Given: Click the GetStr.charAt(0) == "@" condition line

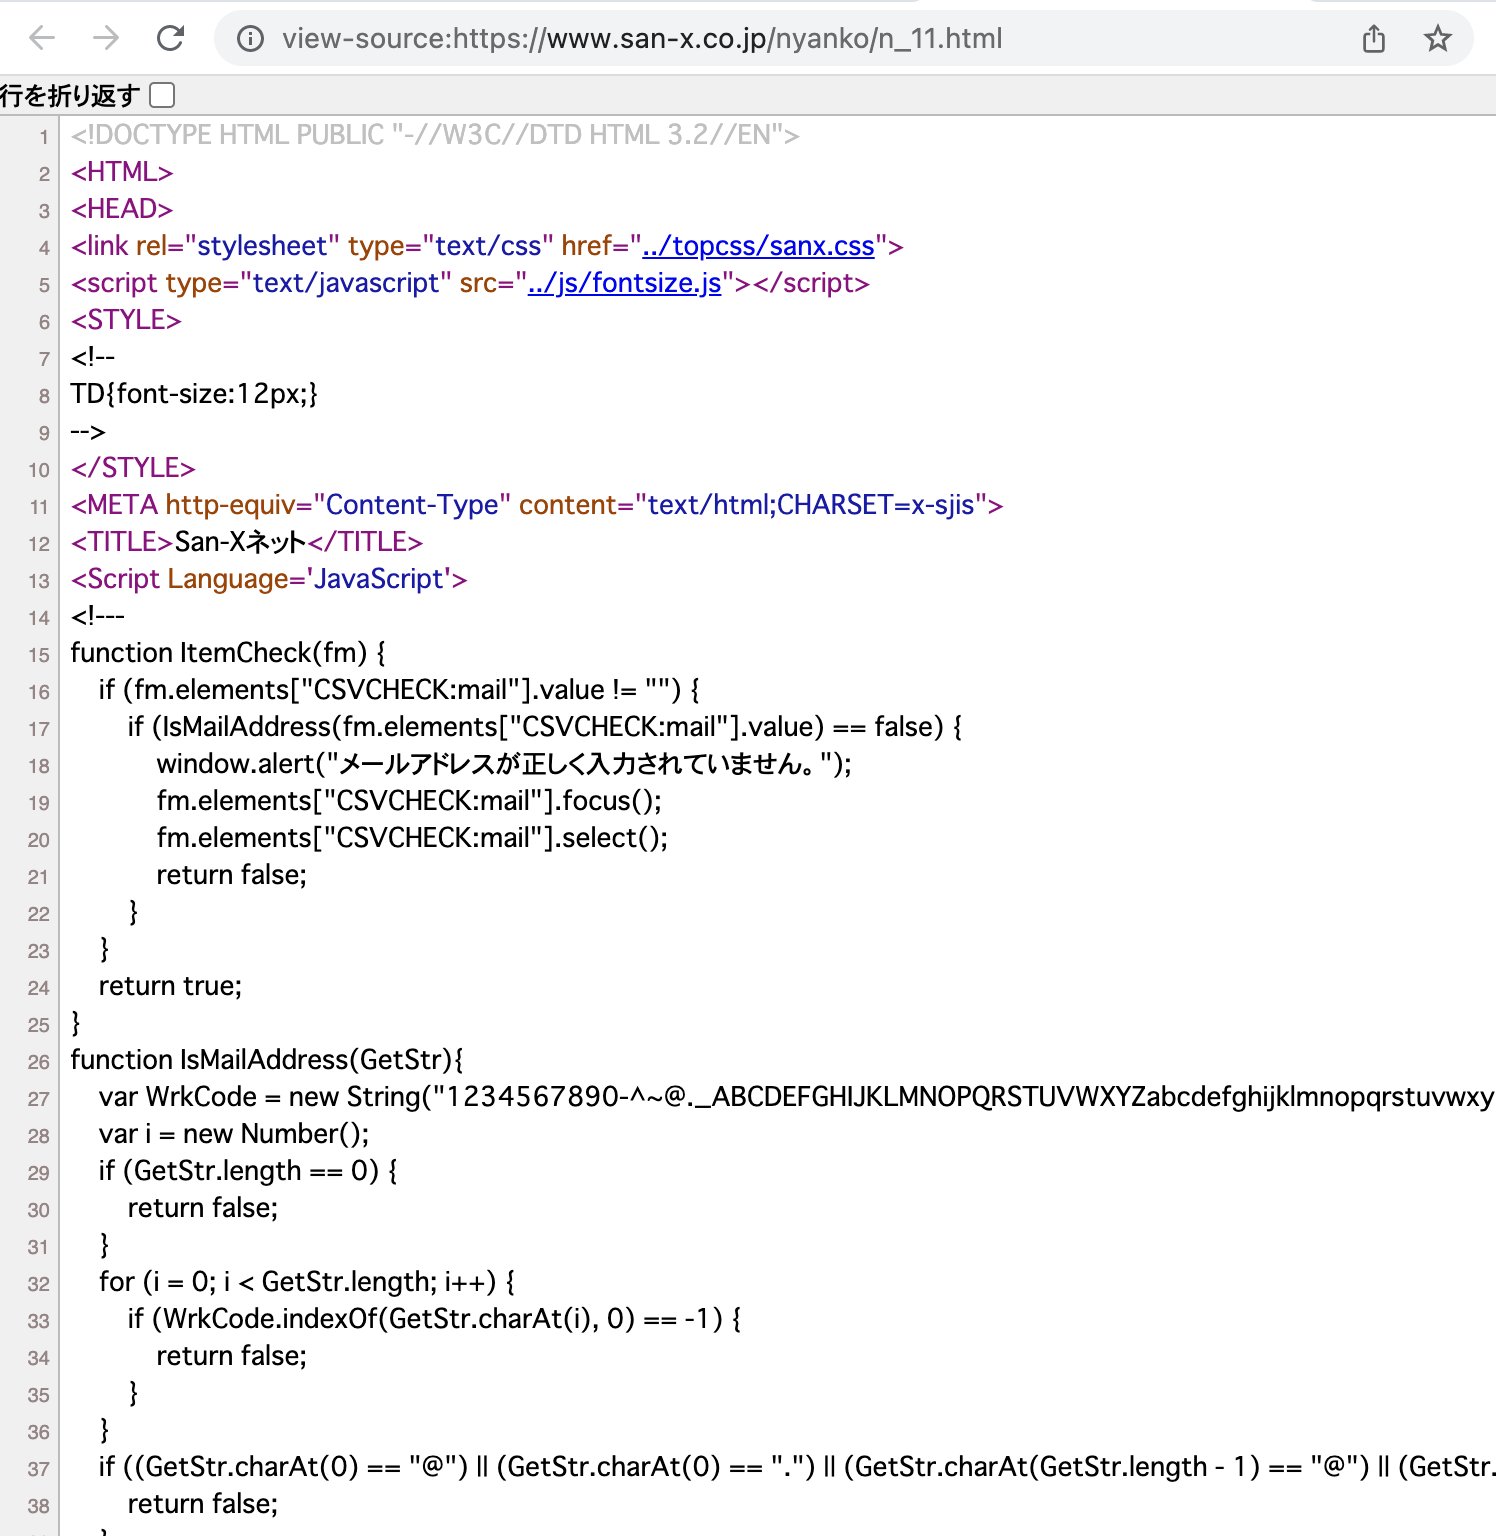Looking at the screenshot, I should [x=796, y=1467].
